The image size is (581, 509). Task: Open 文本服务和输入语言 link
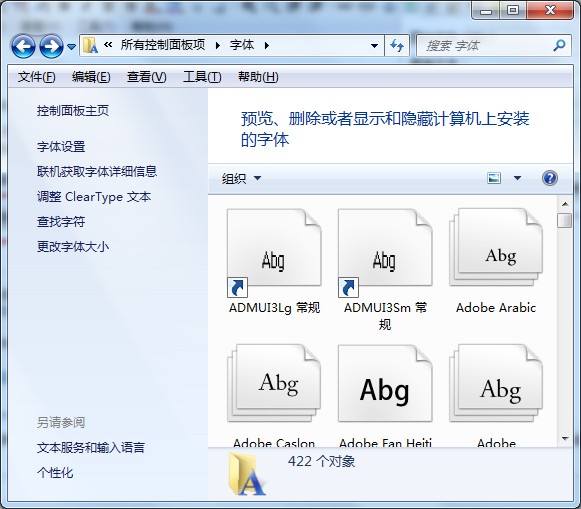click(x=91, y=448)
